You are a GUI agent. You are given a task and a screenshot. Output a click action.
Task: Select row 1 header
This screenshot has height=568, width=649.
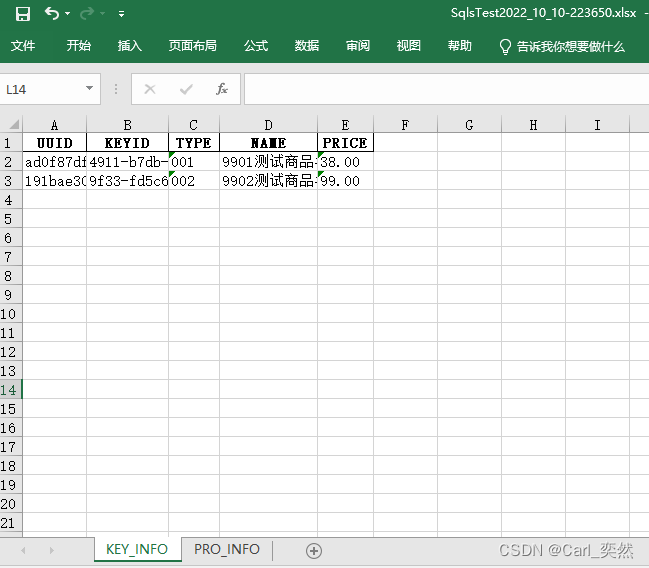(x=11, y=143)
